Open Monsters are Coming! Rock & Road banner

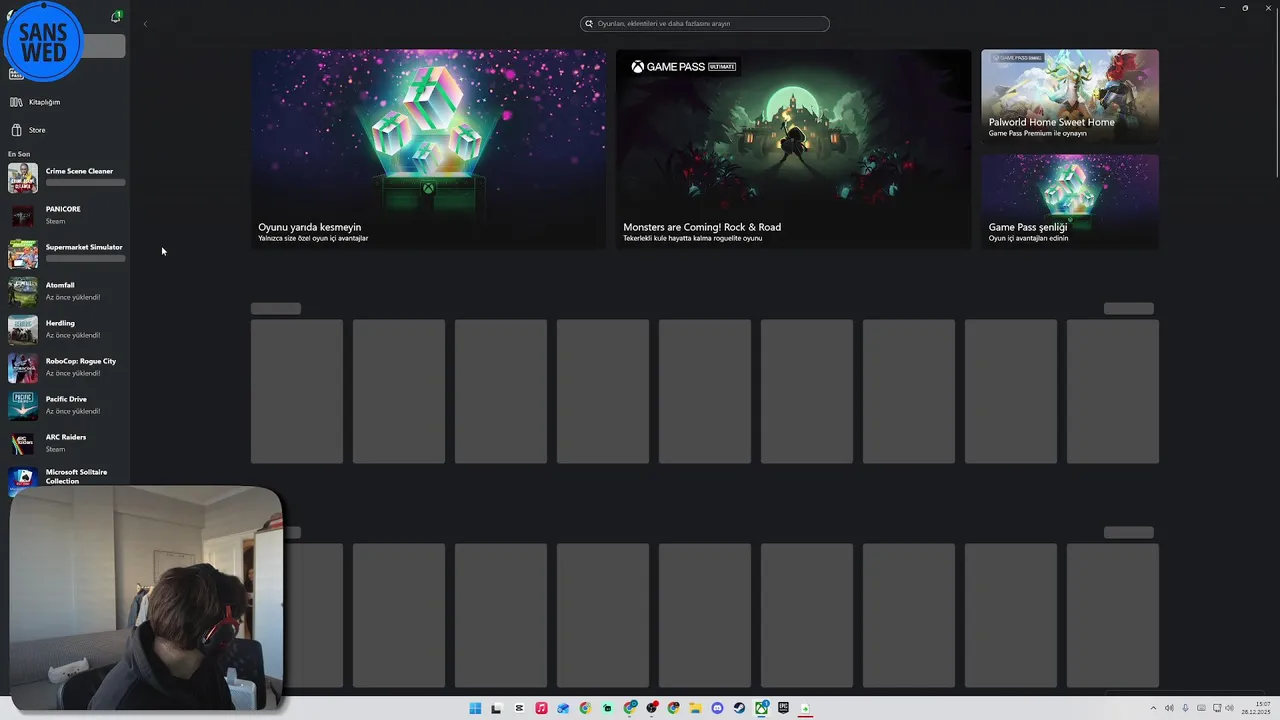tap(793, 148)
